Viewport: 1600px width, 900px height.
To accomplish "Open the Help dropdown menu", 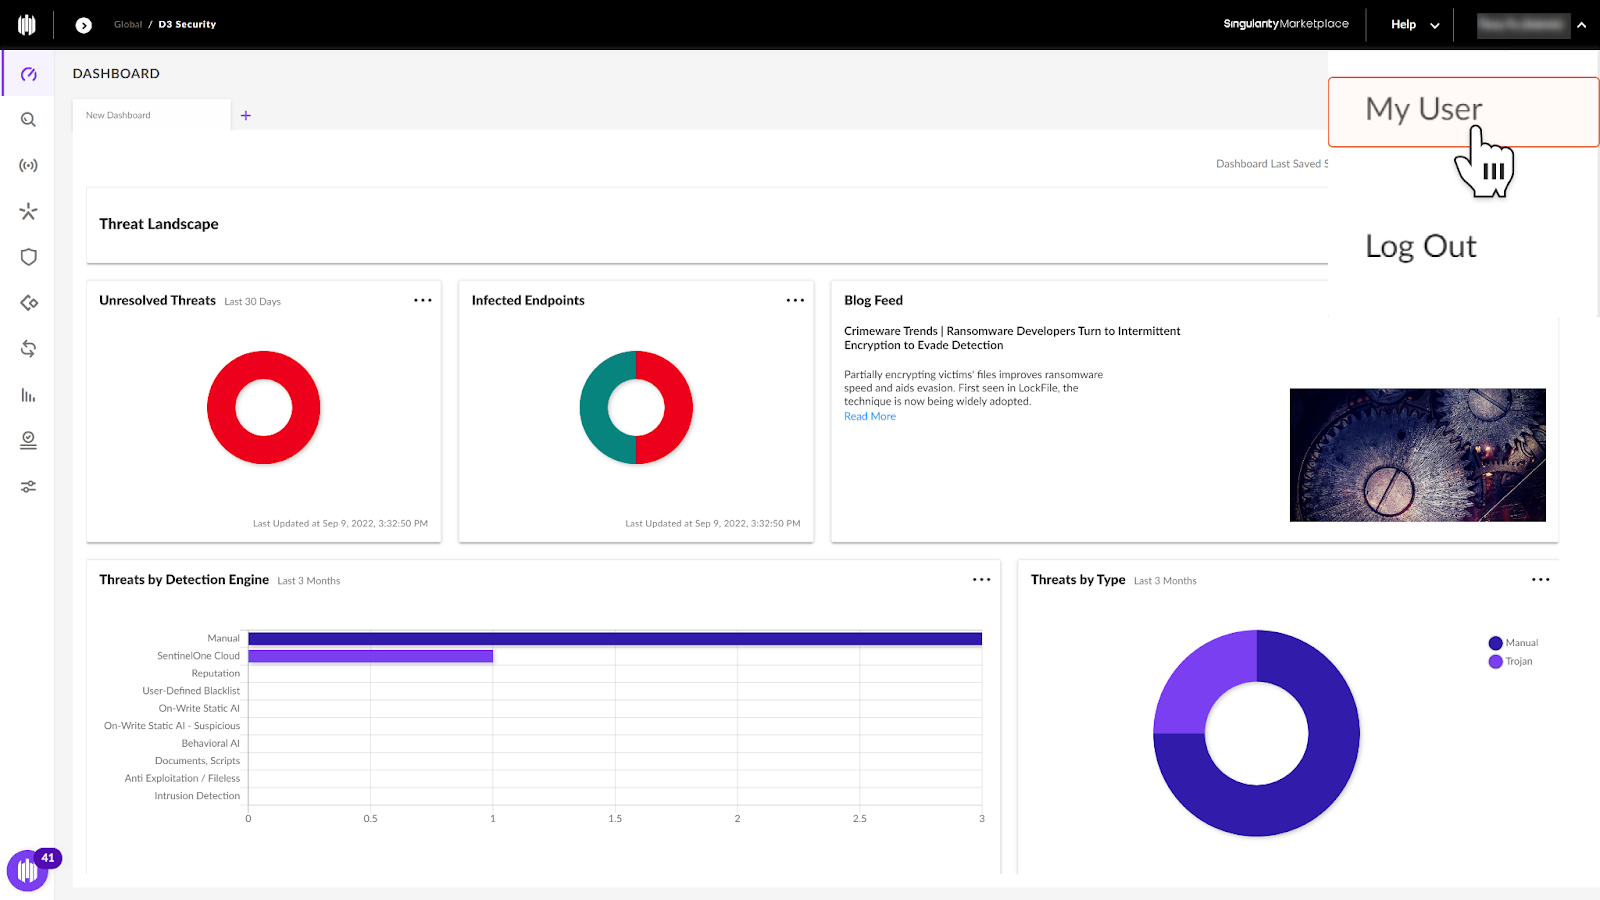I will (x=1414, y=25).
